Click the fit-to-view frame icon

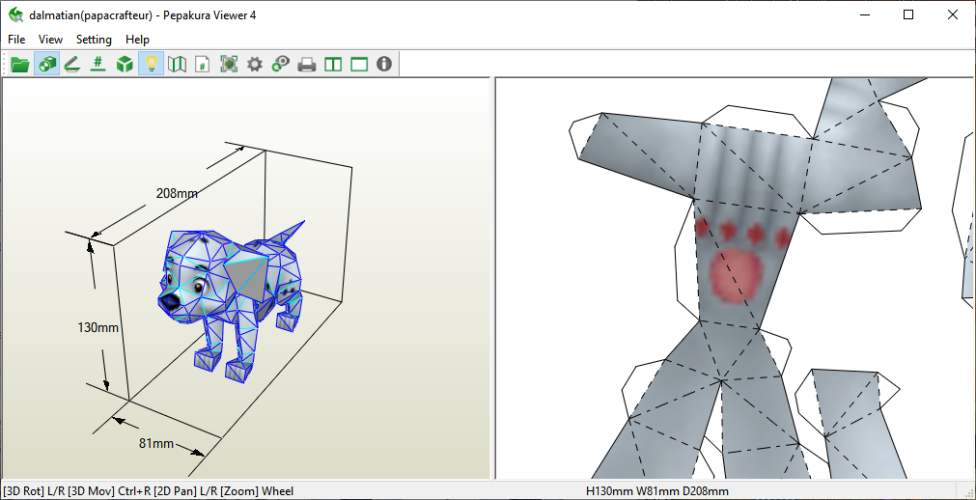coord(229,64)
